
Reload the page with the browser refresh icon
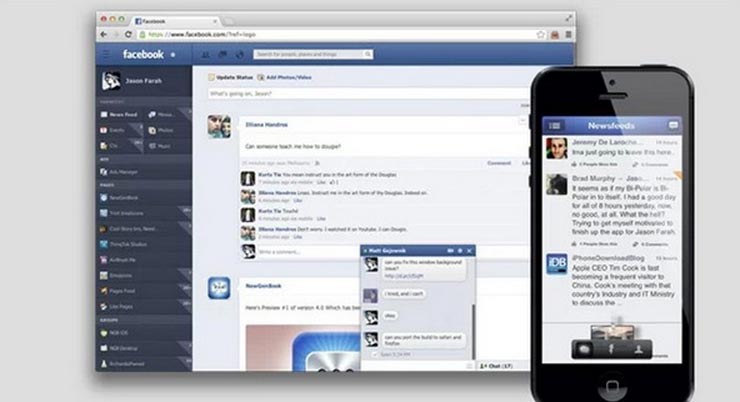[x=128, y=34]
